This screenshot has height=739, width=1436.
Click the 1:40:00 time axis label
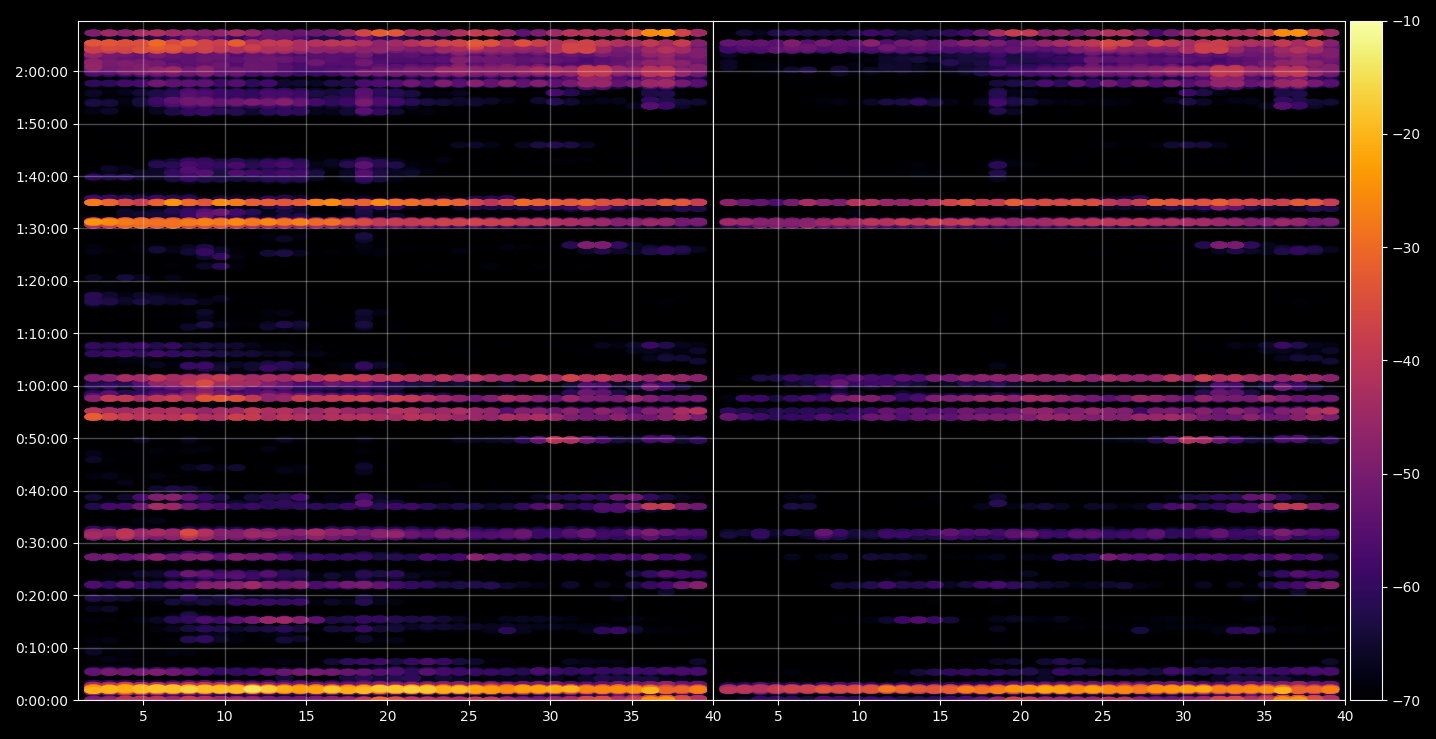[x=42, y=176]
